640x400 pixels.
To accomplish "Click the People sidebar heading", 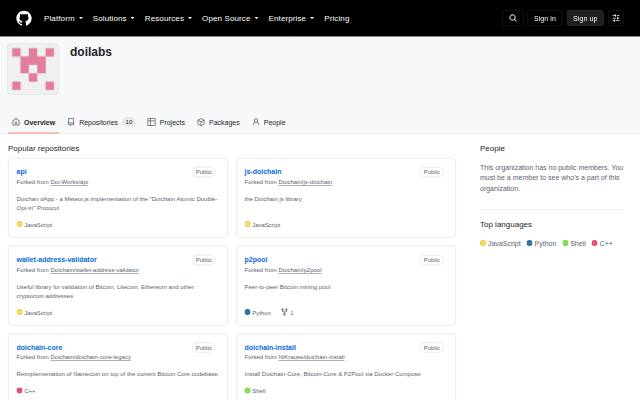I will [x=492, y=149].
